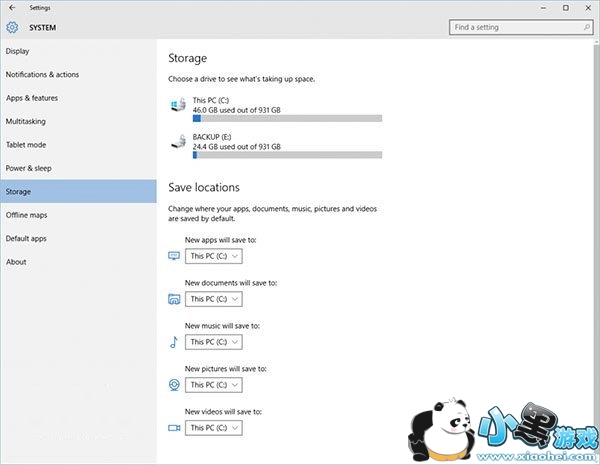Click '24.4 GB used out of 931 GB' text
Screen dimensions: 600x465
(x=236, y=147)
